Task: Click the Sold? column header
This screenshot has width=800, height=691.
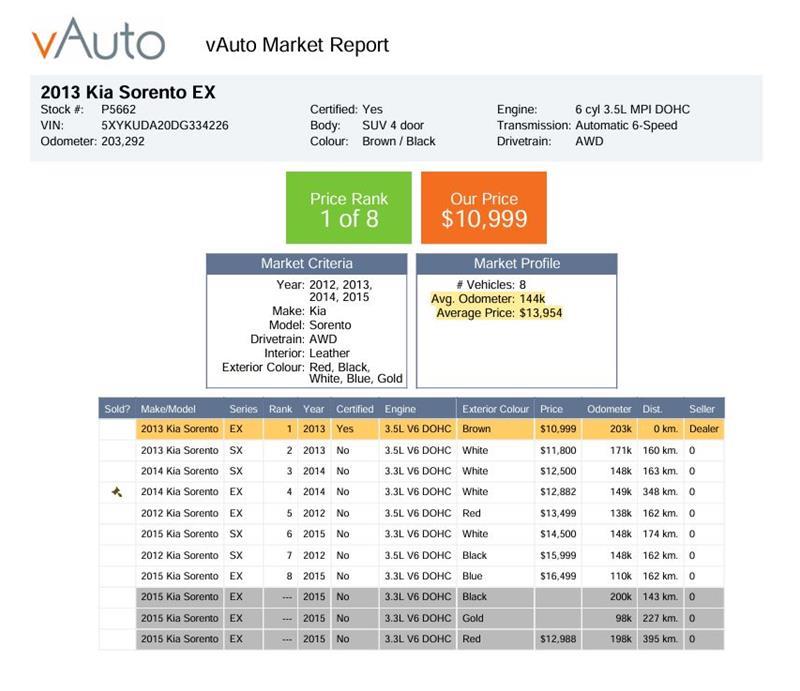Action: (x=117, y=409)
